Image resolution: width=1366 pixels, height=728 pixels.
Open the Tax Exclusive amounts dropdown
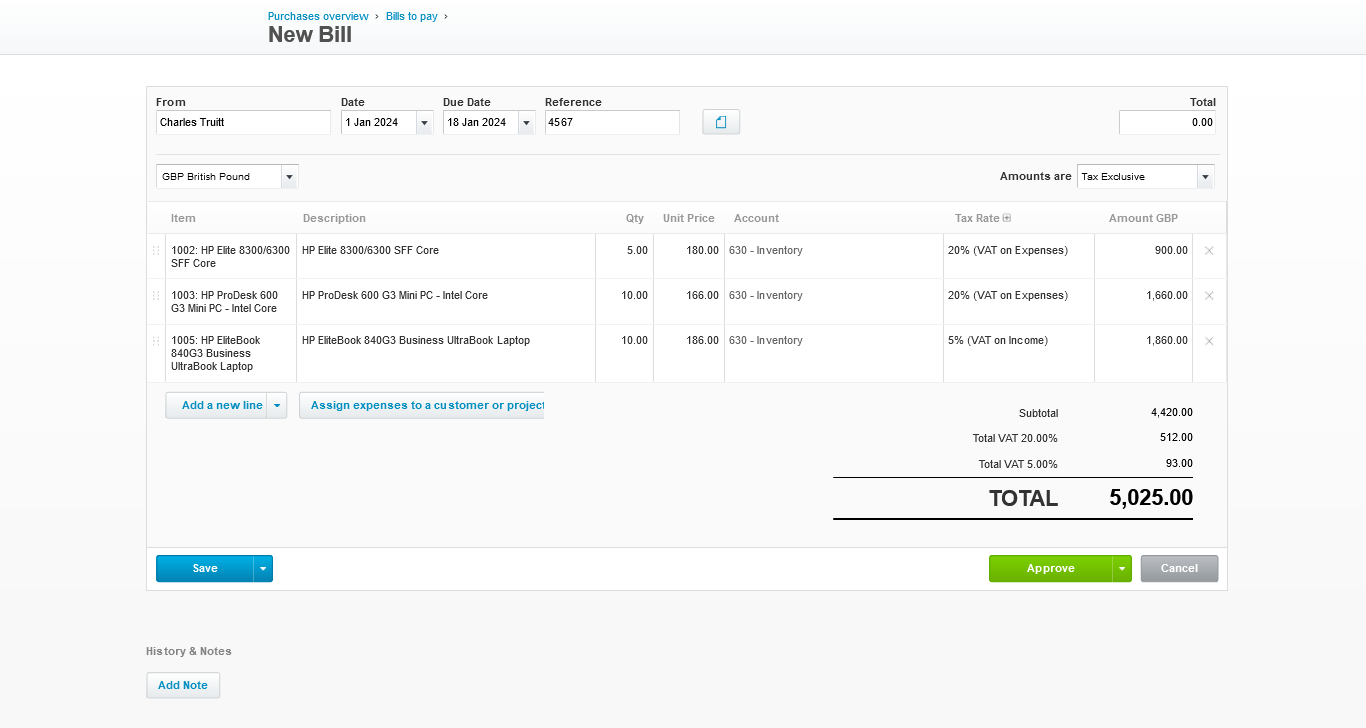point(1206,177)
